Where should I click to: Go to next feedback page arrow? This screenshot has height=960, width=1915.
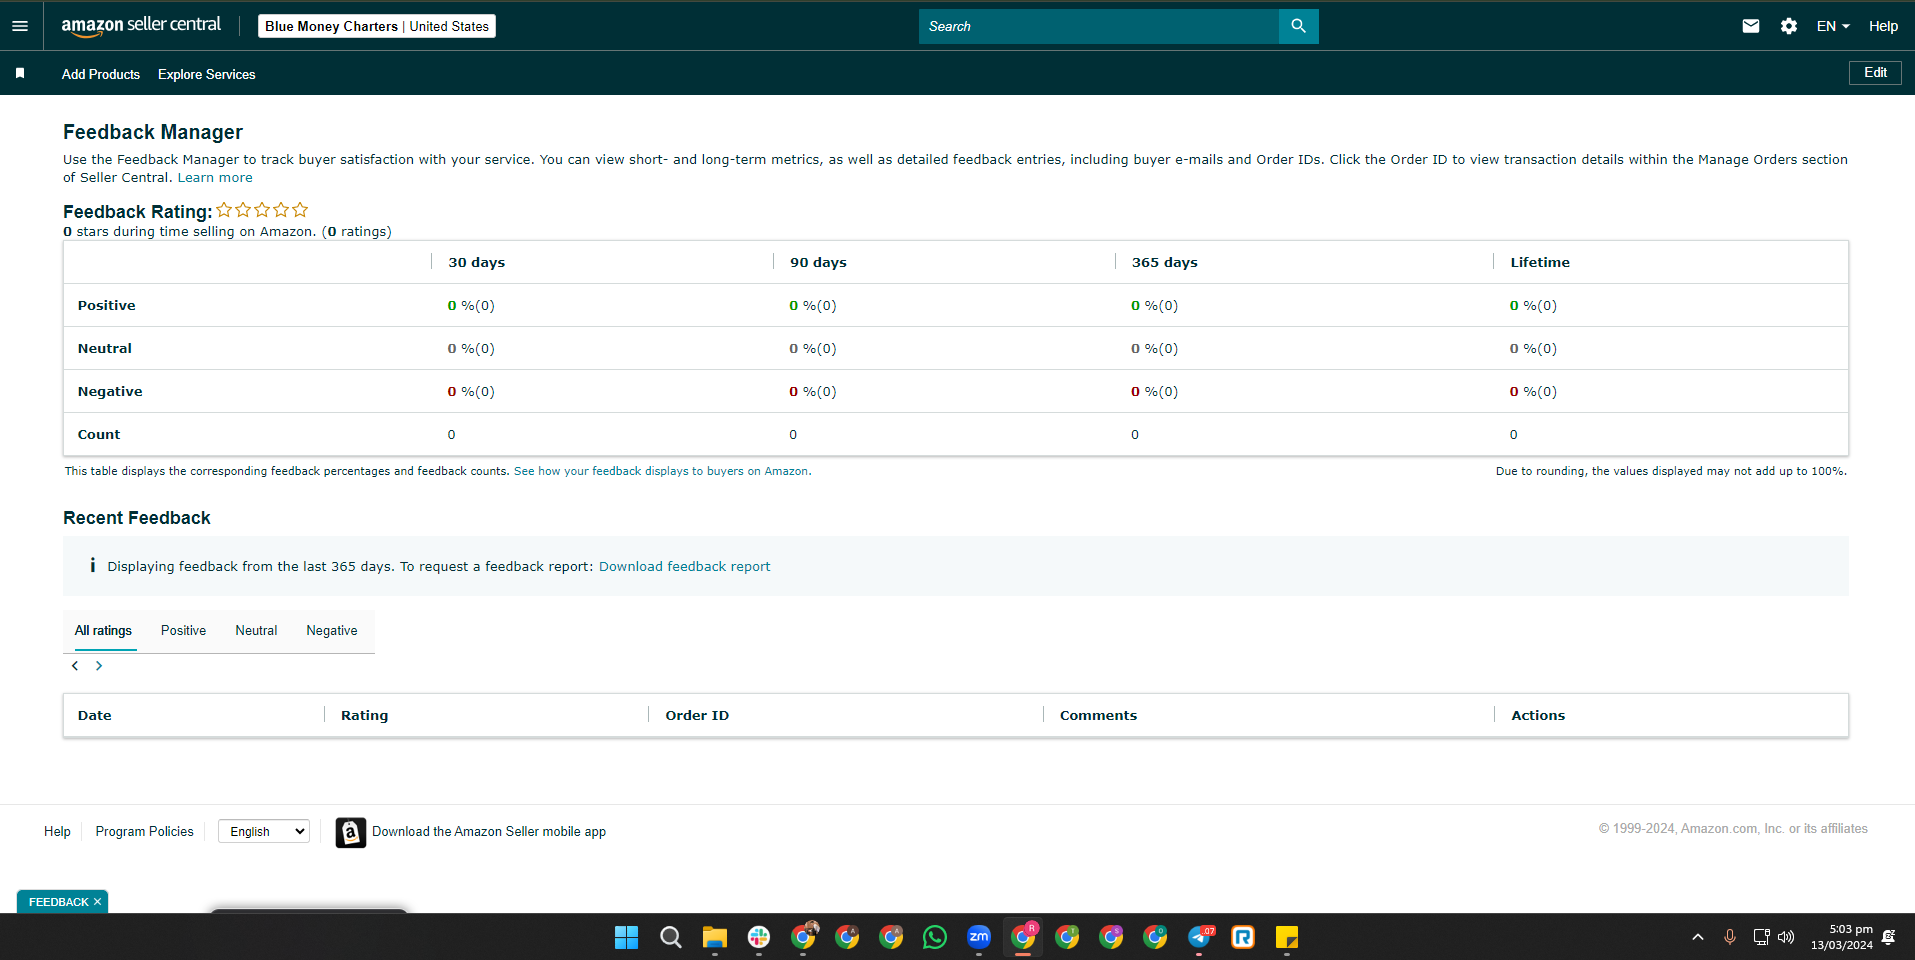(x=99, y=665)
